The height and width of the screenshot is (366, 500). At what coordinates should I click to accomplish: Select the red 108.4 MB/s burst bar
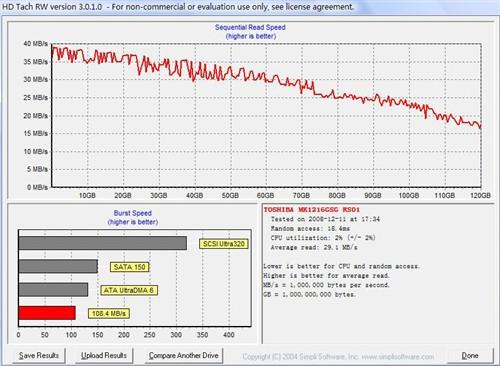(x=47, y=313)
